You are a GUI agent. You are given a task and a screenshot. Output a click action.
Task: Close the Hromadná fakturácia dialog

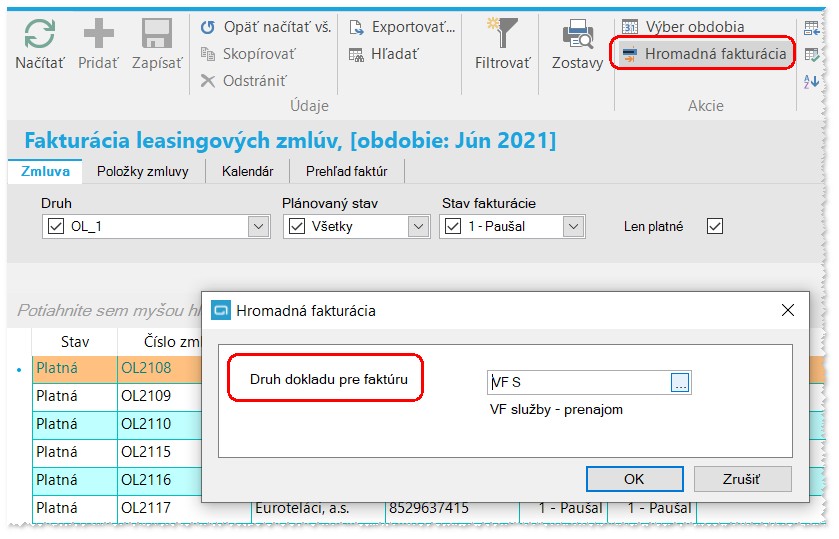point(788,310)
